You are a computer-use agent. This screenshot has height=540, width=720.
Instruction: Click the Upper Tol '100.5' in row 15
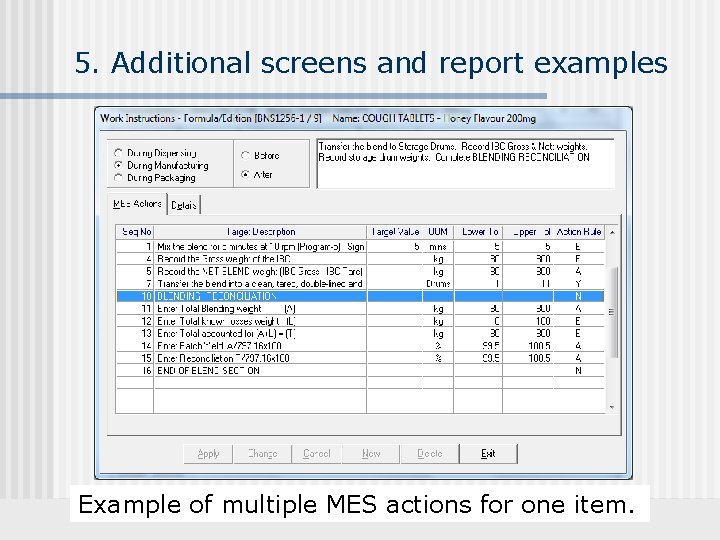coord(528,358)
